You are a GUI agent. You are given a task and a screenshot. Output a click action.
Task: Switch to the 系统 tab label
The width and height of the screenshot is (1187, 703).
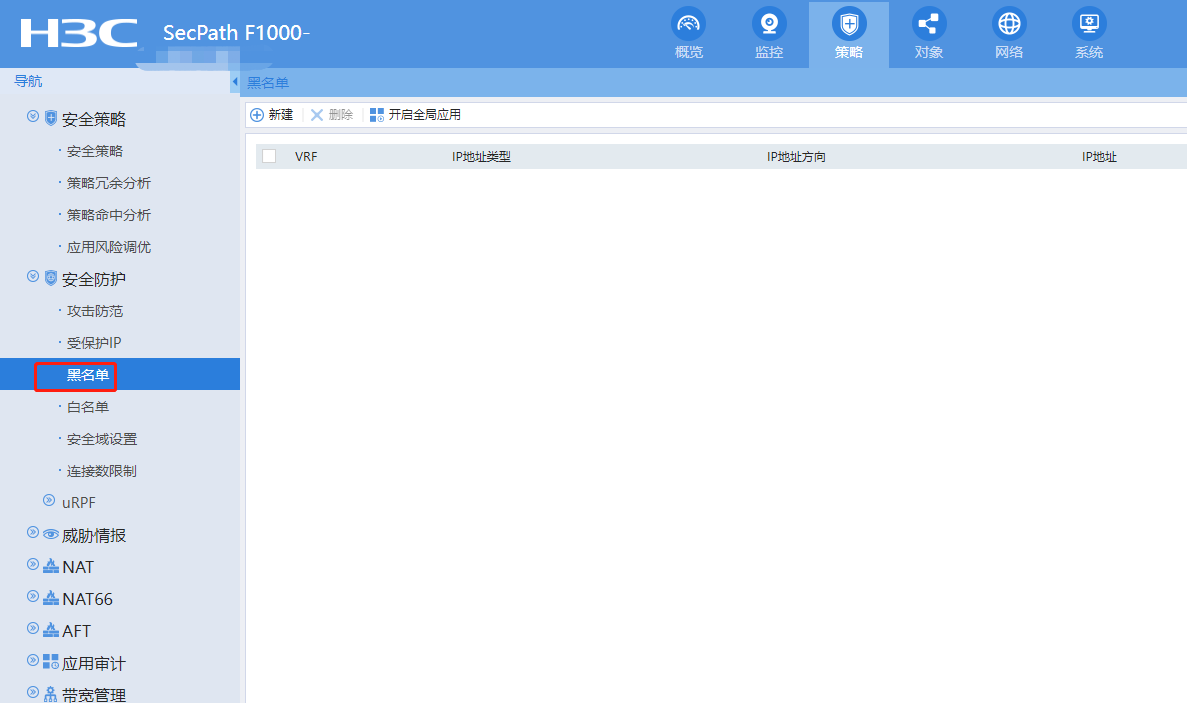1089,52
